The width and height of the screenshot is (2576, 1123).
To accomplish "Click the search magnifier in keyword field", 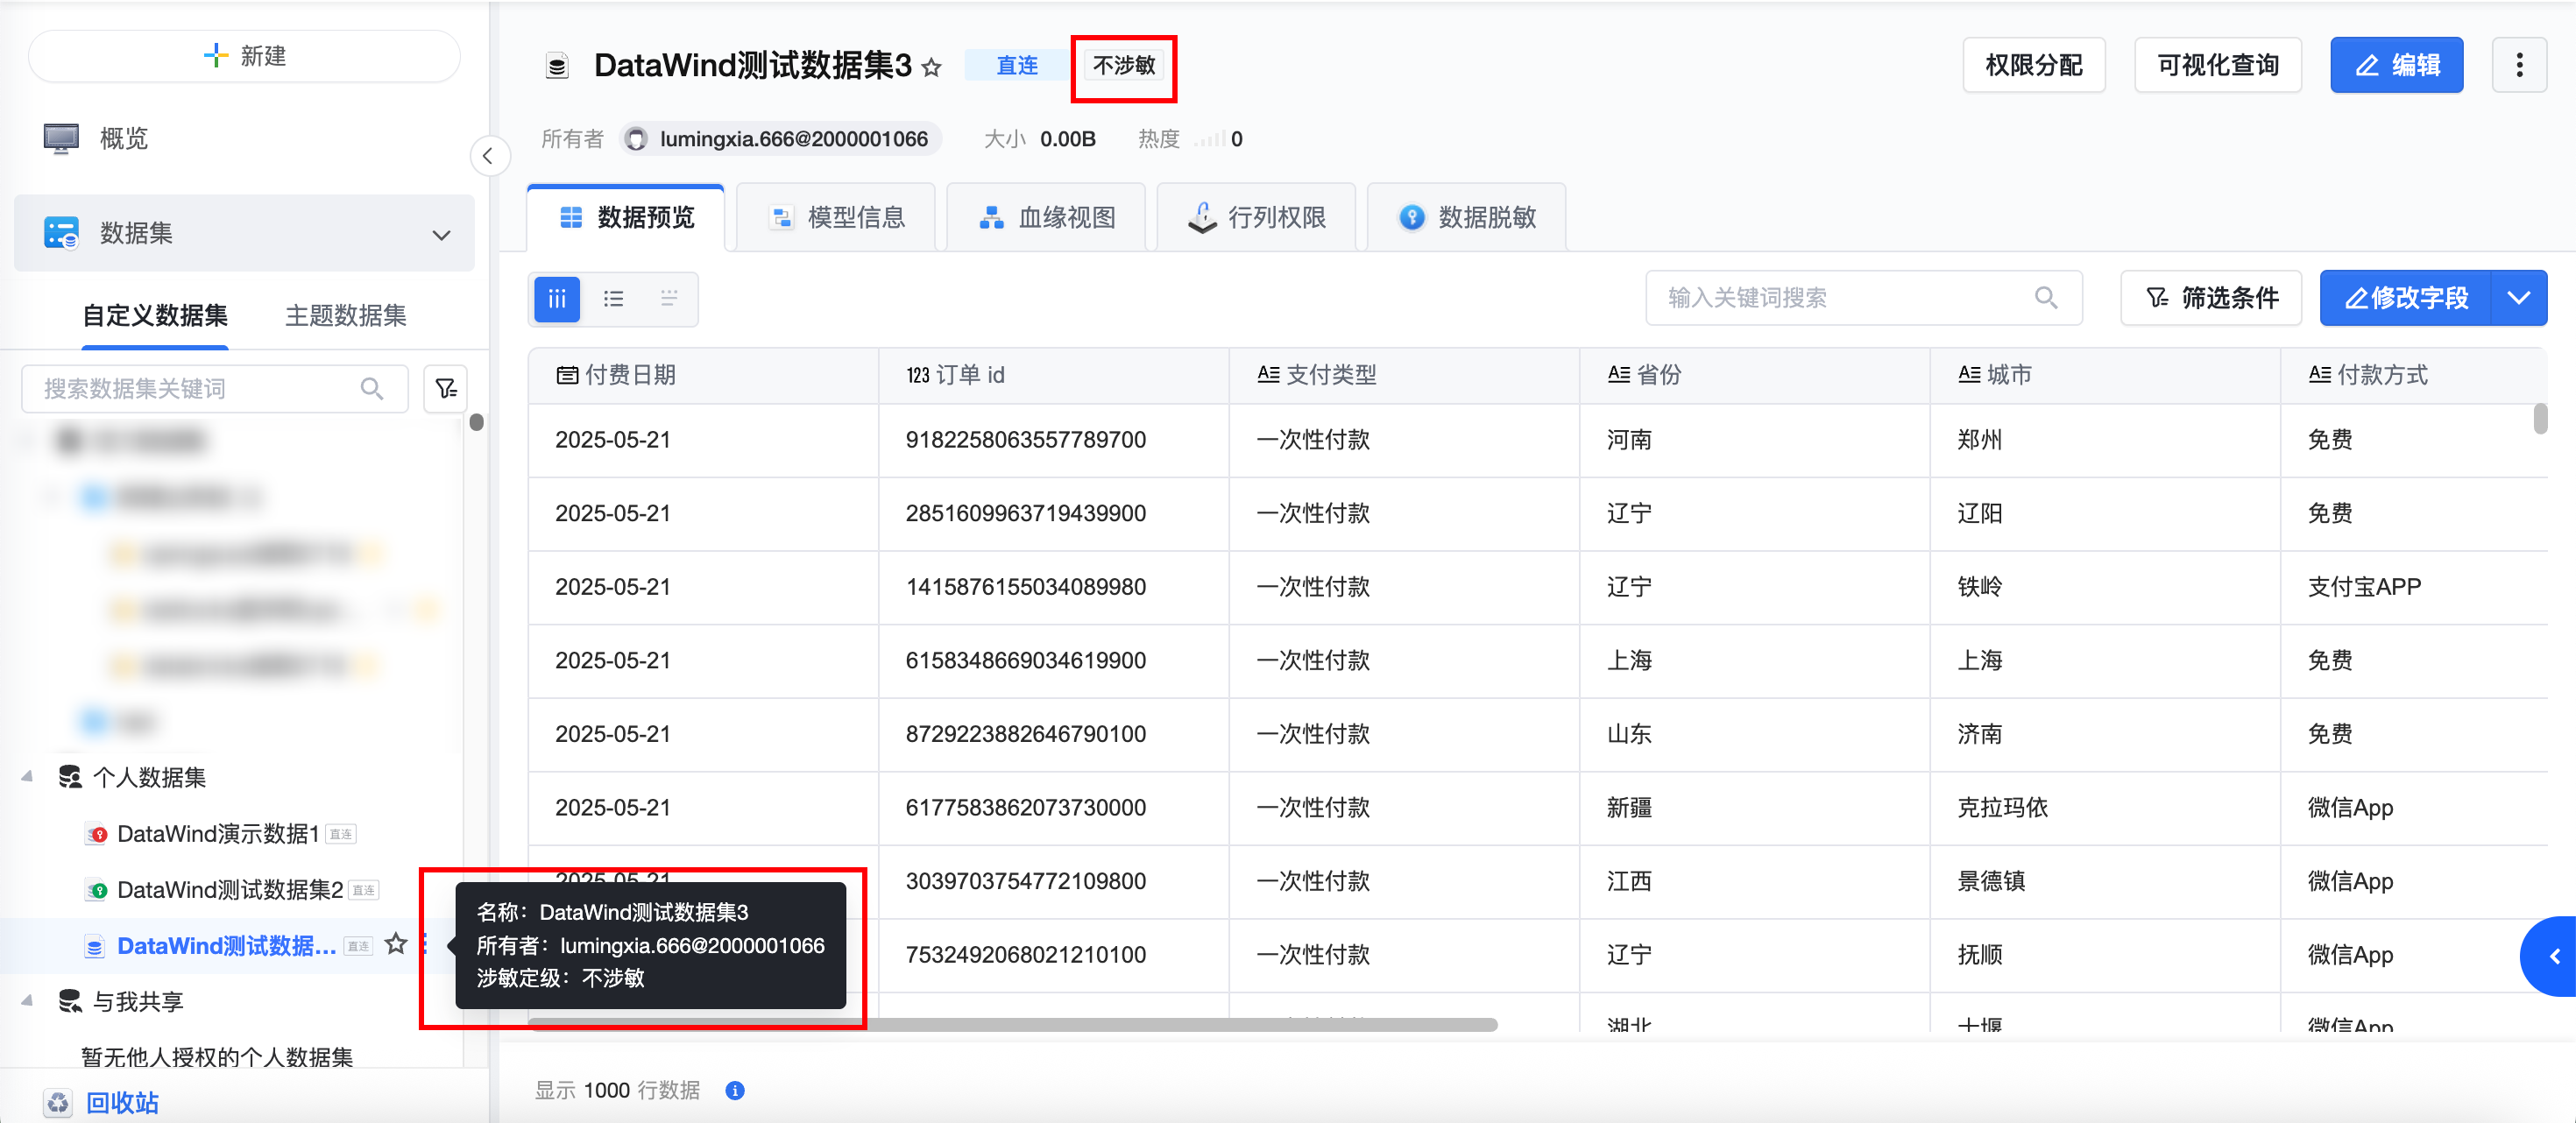I will (x=2045, y=298).
